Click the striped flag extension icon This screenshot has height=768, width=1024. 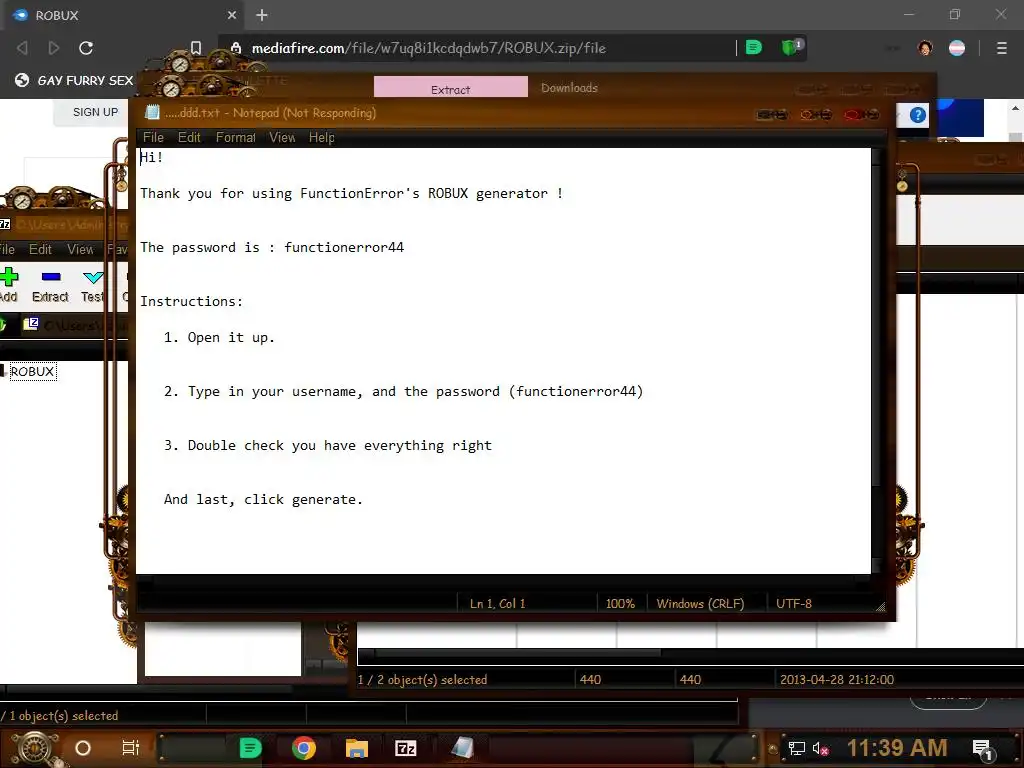pyautogui.click(x=957, y=48)
